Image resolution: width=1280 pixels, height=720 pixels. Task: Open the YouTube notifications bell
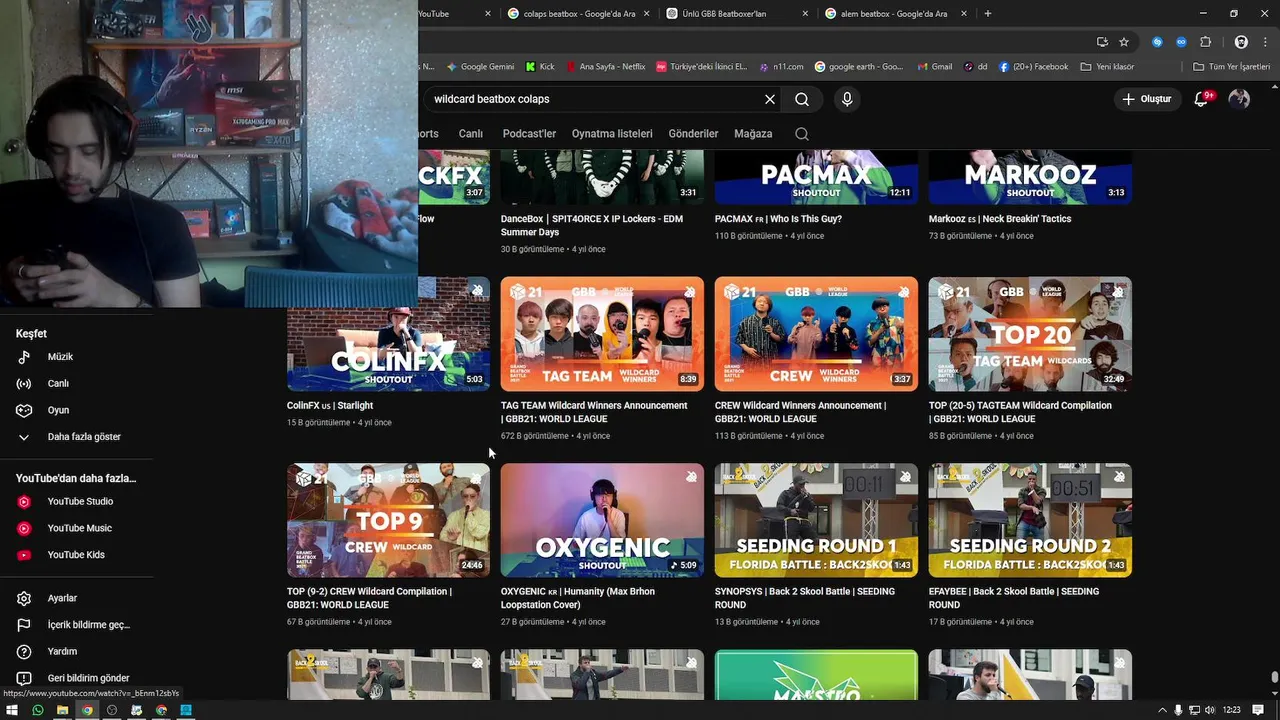[1202, 99]
